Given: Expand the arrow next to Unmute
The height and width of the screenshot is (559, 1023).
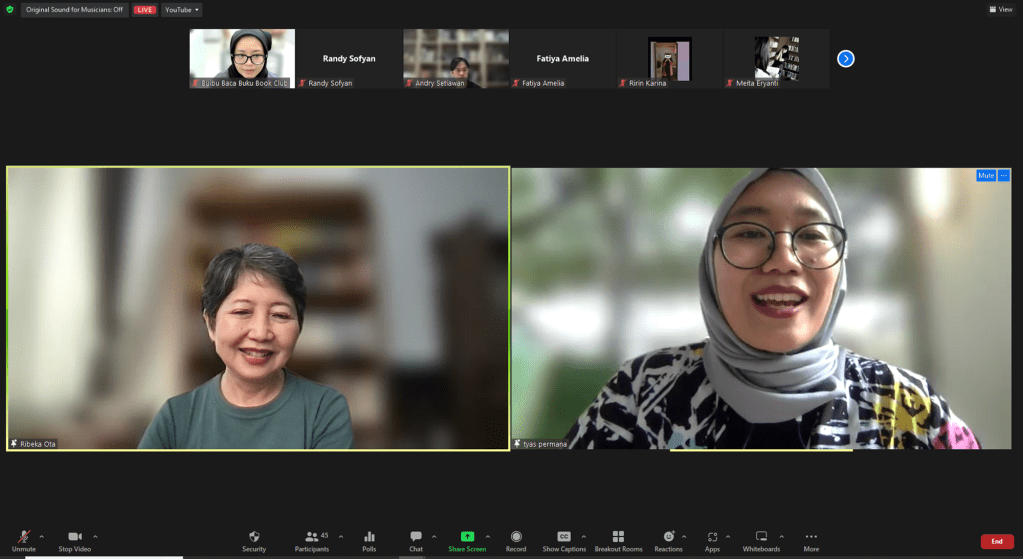Looking at the screenshot, I should (x=41, y=537).
